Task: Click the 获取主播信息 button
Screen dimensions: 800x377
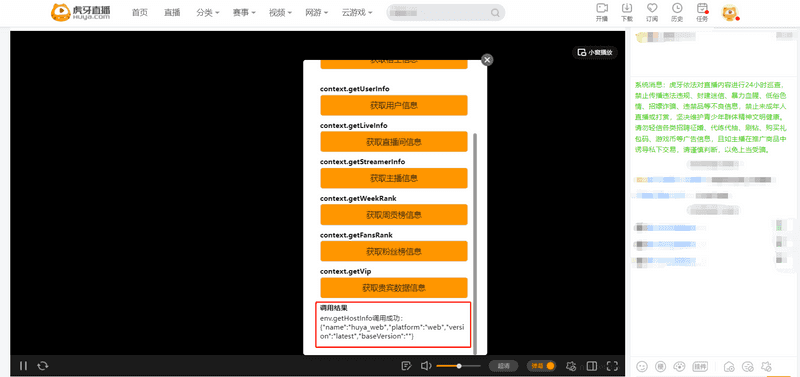Action: (394, 179)
